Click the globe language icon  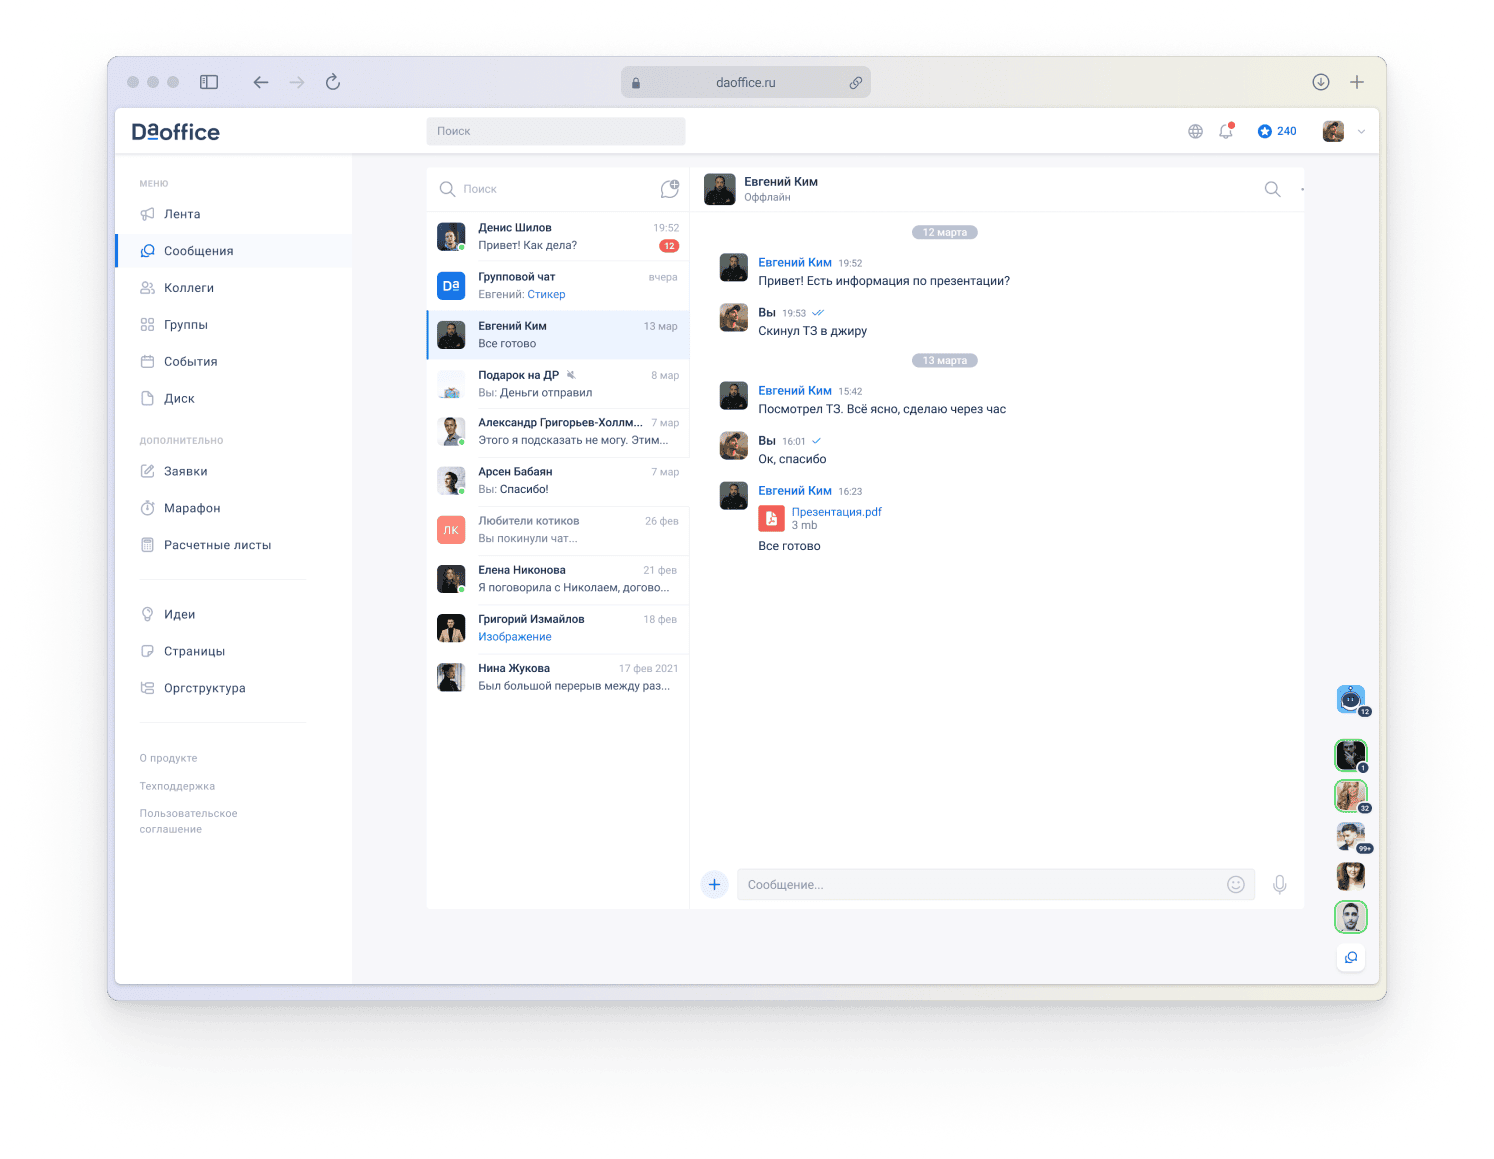click(1195, 131)
